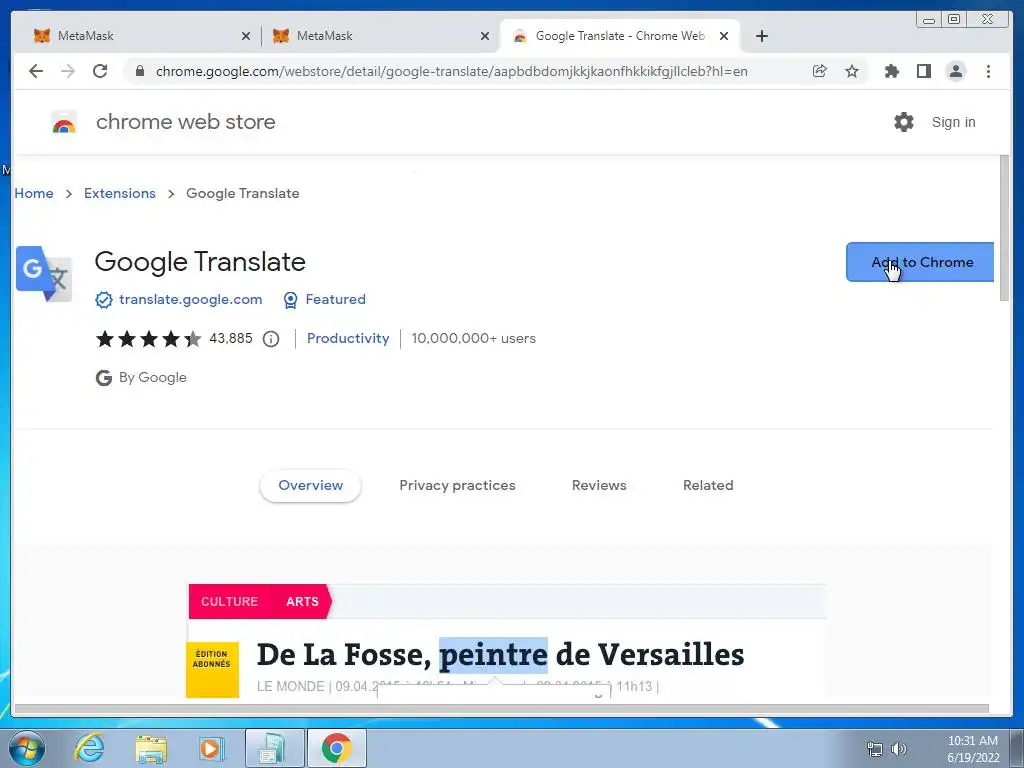Open the Extensions puzzle icon
Image resolution: width=1024 pixels, height=768 pixels.
pyautogui.click(x=891, y=71)
